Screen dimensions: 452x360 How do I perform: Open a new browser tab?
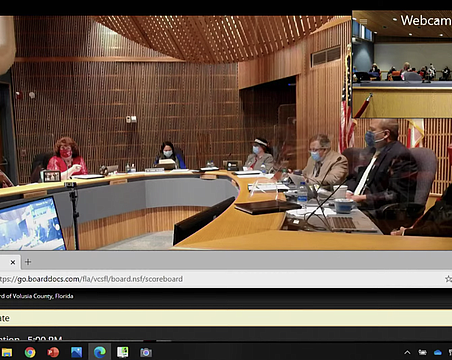coord(28,262)
